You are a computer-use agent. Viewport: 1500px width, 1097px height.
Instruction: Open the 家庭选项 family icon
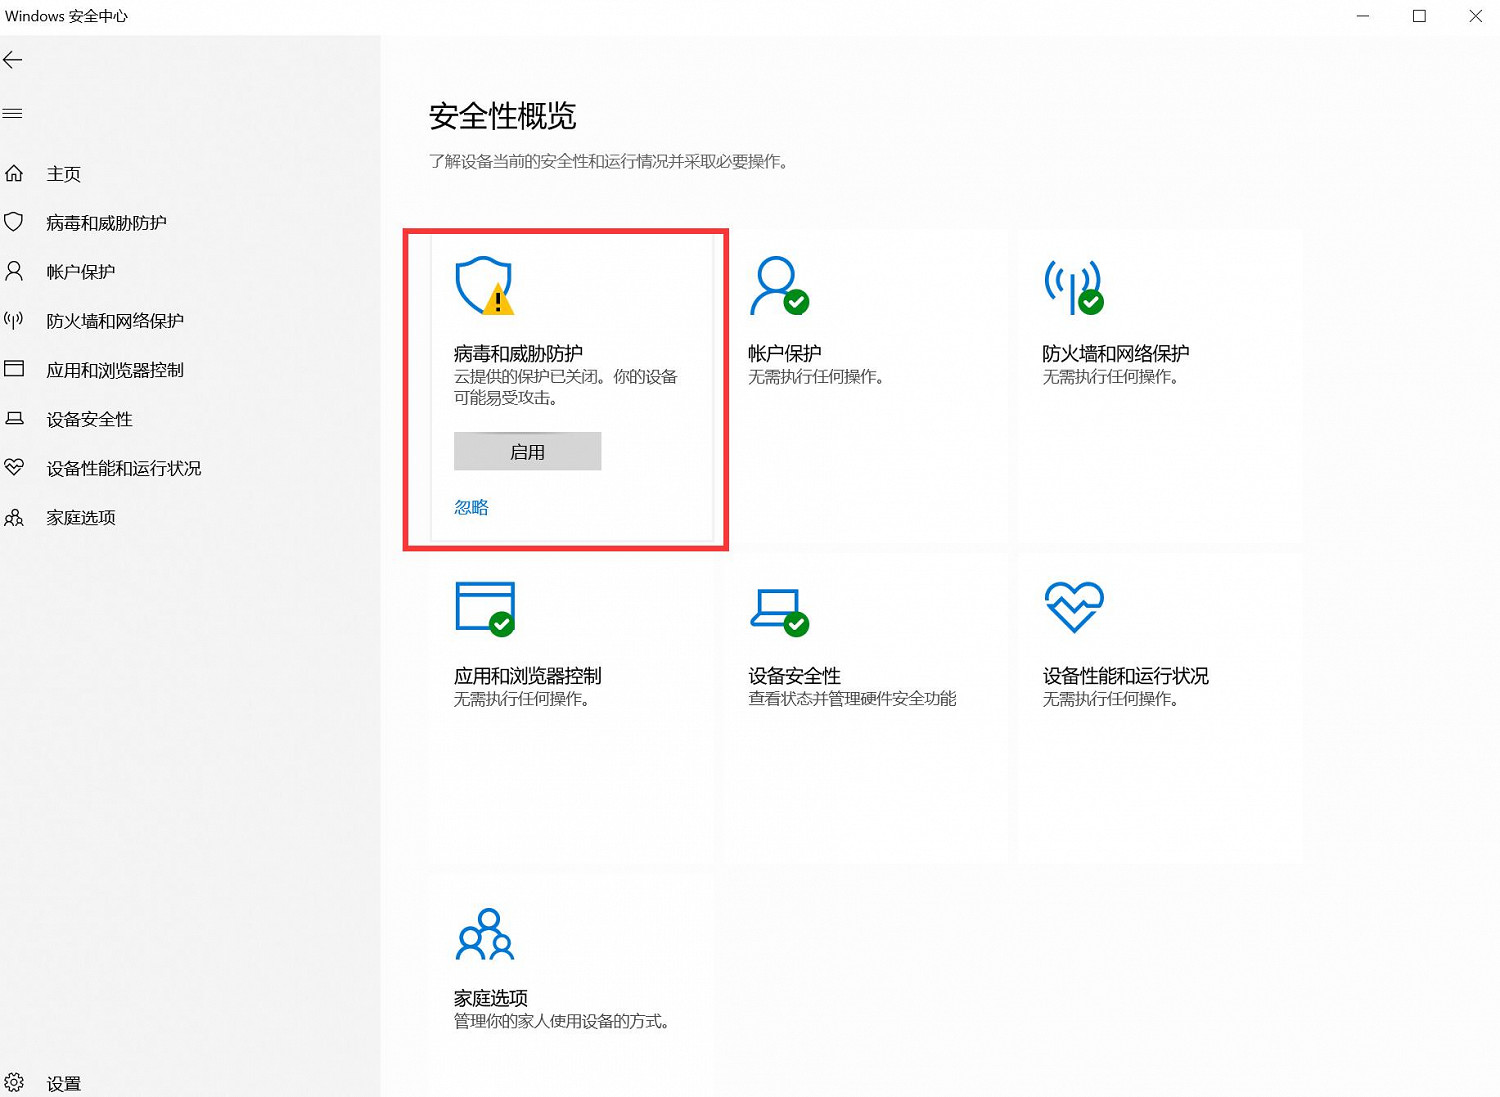(484, 933)
